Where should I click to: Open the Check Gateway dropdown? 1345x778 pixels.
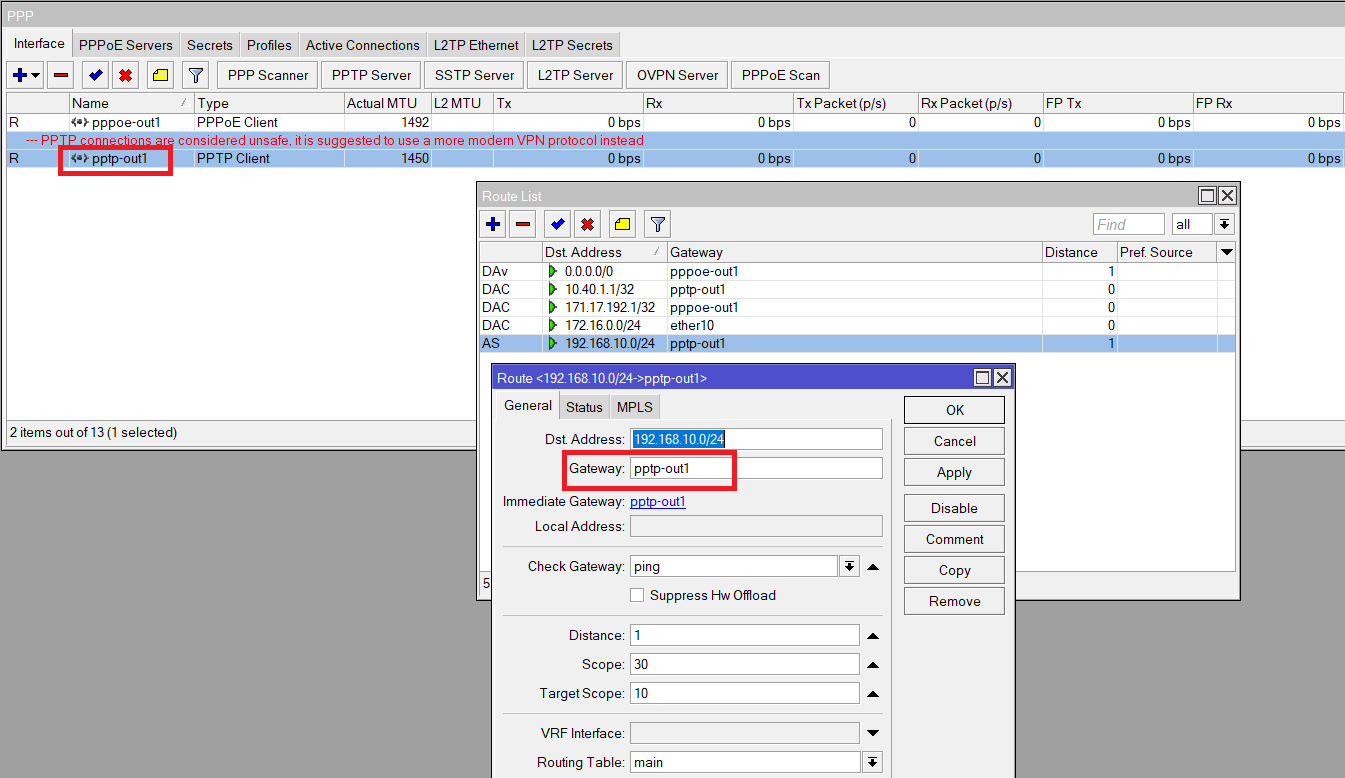click(849, 566)
